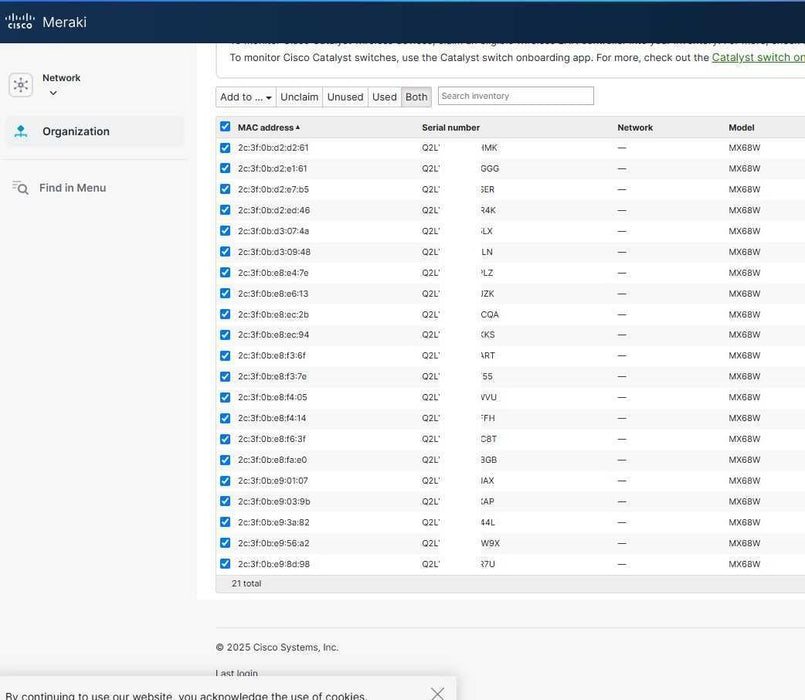The height and width of the screenshot is (700, 805).
Task: Filter inventory by Unused
Action: tap(345, 97)
